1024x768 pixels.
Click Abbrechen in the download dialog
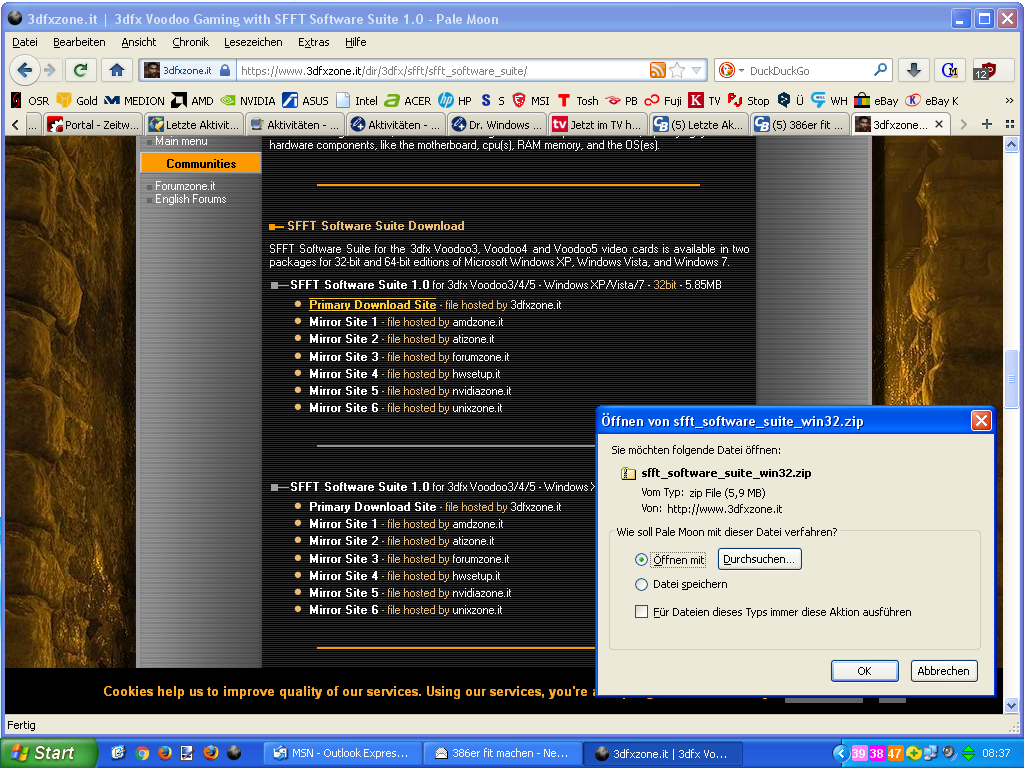[944, 671]
